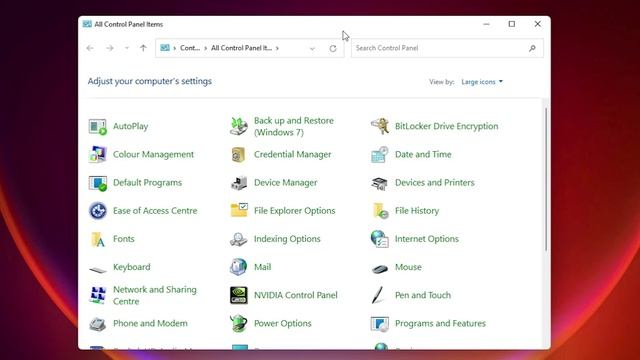Open the Mail icon
Viewport: 640px width, 360px height.
[x=238, y=267]
